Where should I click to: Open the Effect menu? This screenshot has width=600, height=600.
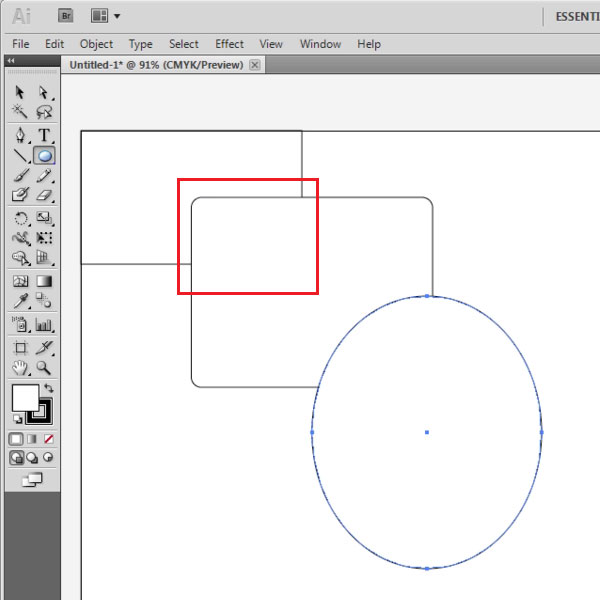(229, 44)
